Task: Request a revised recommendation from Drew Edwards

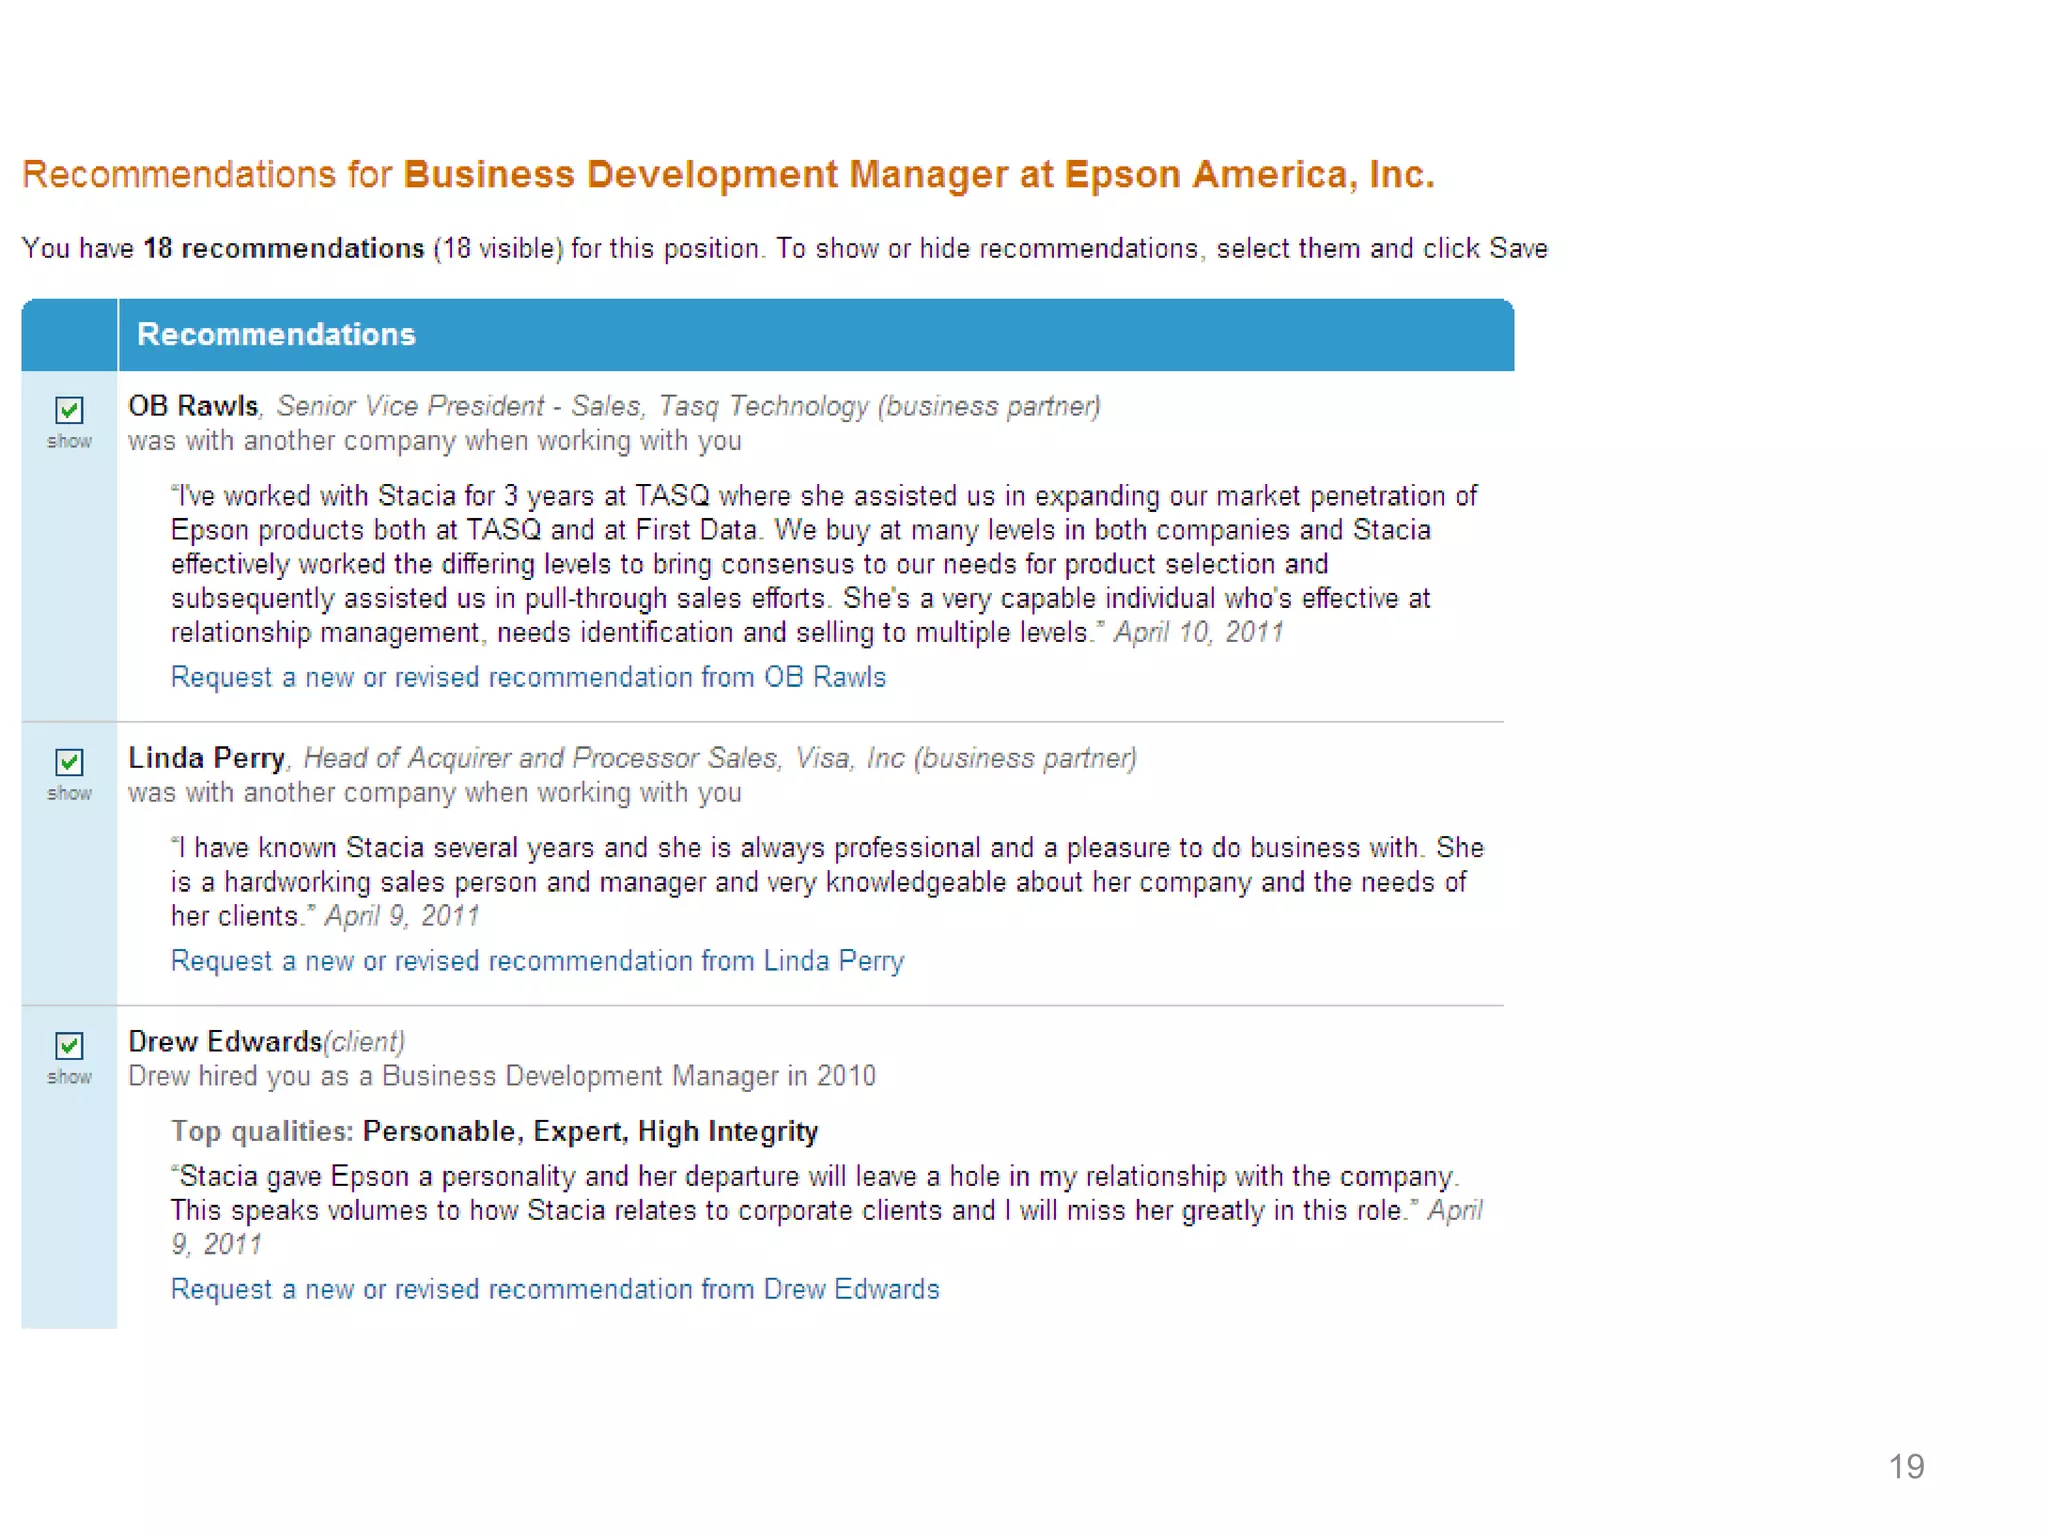Action: (555, 1289)
